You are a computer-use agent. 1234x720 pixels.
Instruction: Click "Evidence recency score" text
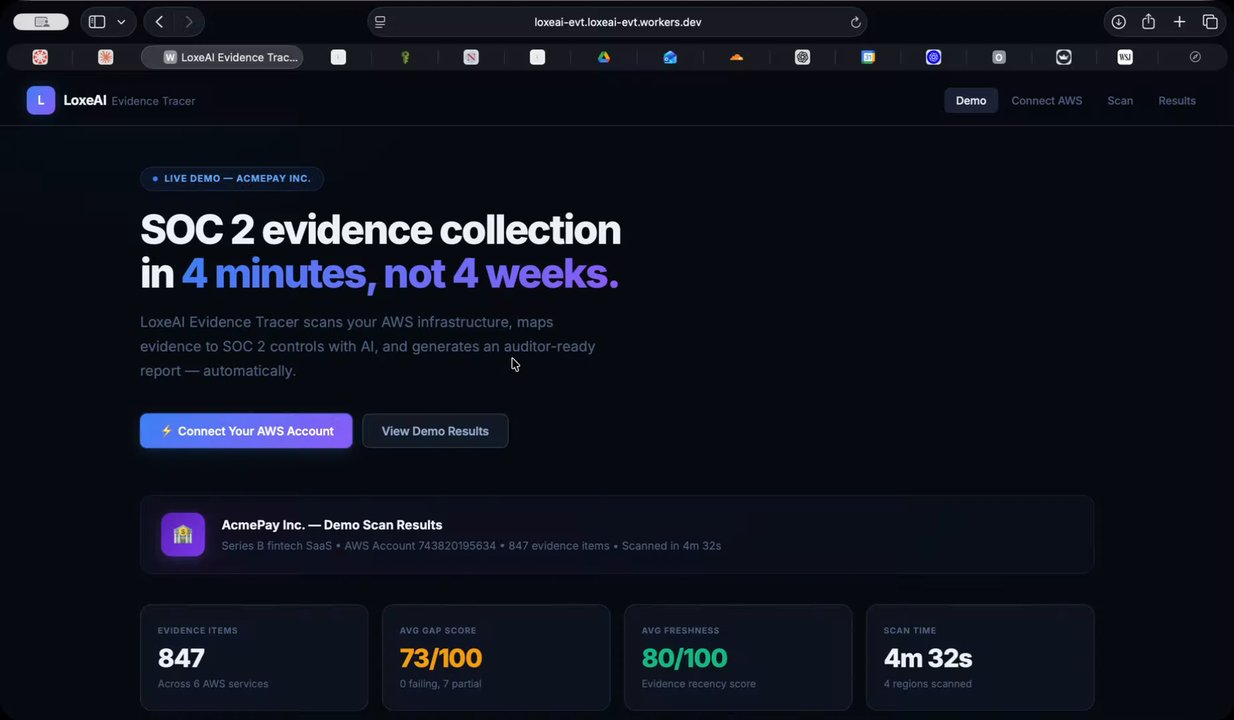pos(699,684)
